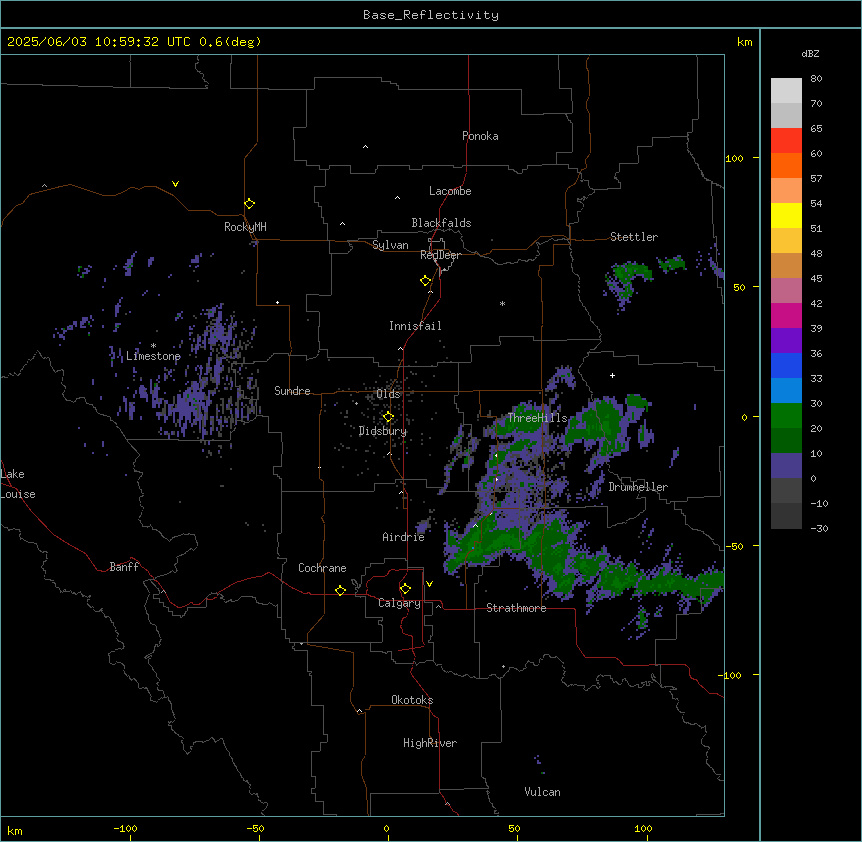Click the white asterisk above Limestone label
Image resolution: width=862 pixels, height=842 pixels.
pos(153,346)
